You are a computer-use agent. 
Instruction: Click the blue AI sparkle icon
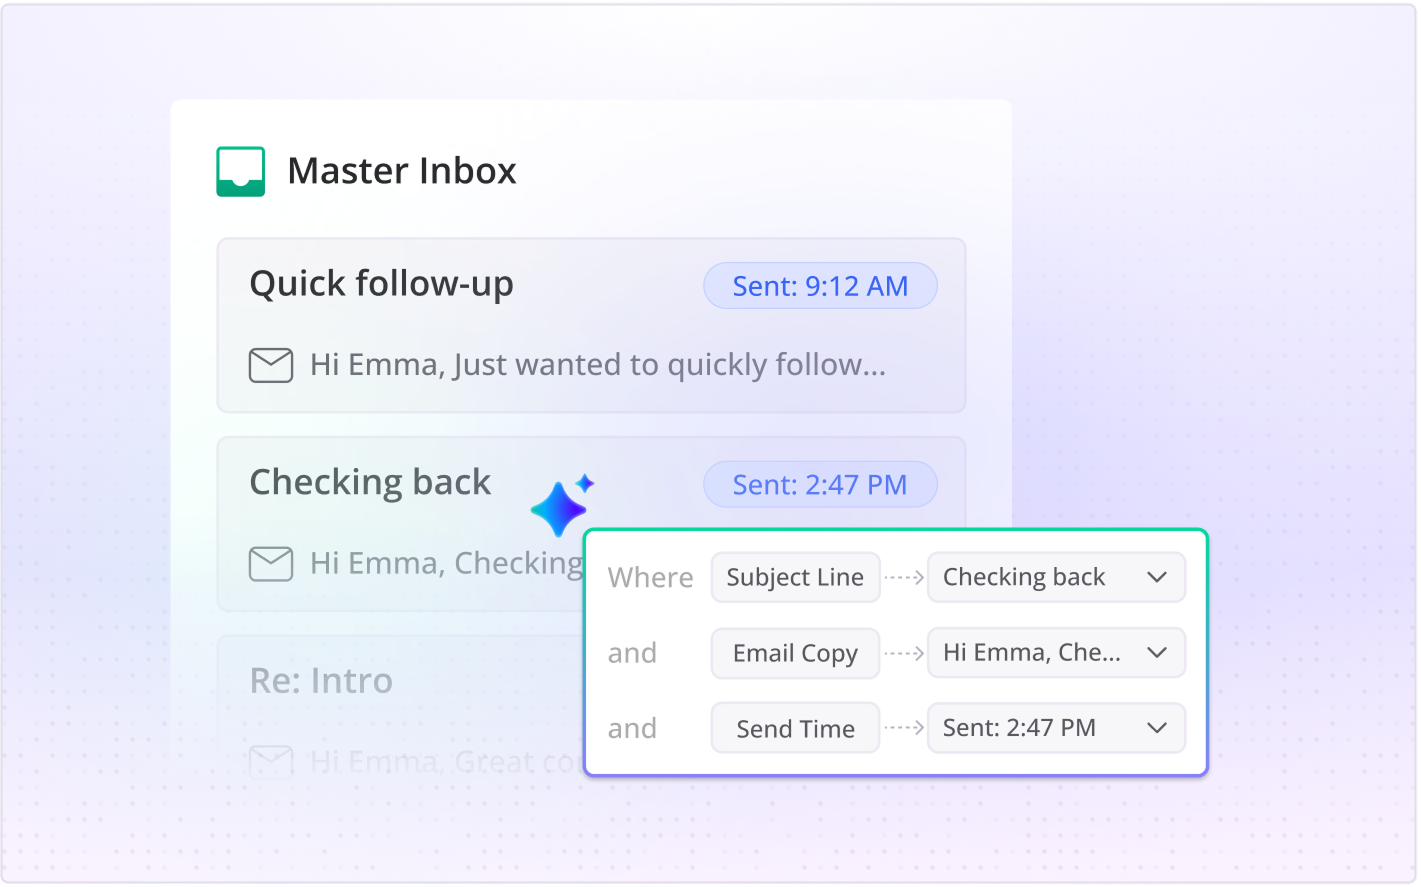click(x=563, y=505)
